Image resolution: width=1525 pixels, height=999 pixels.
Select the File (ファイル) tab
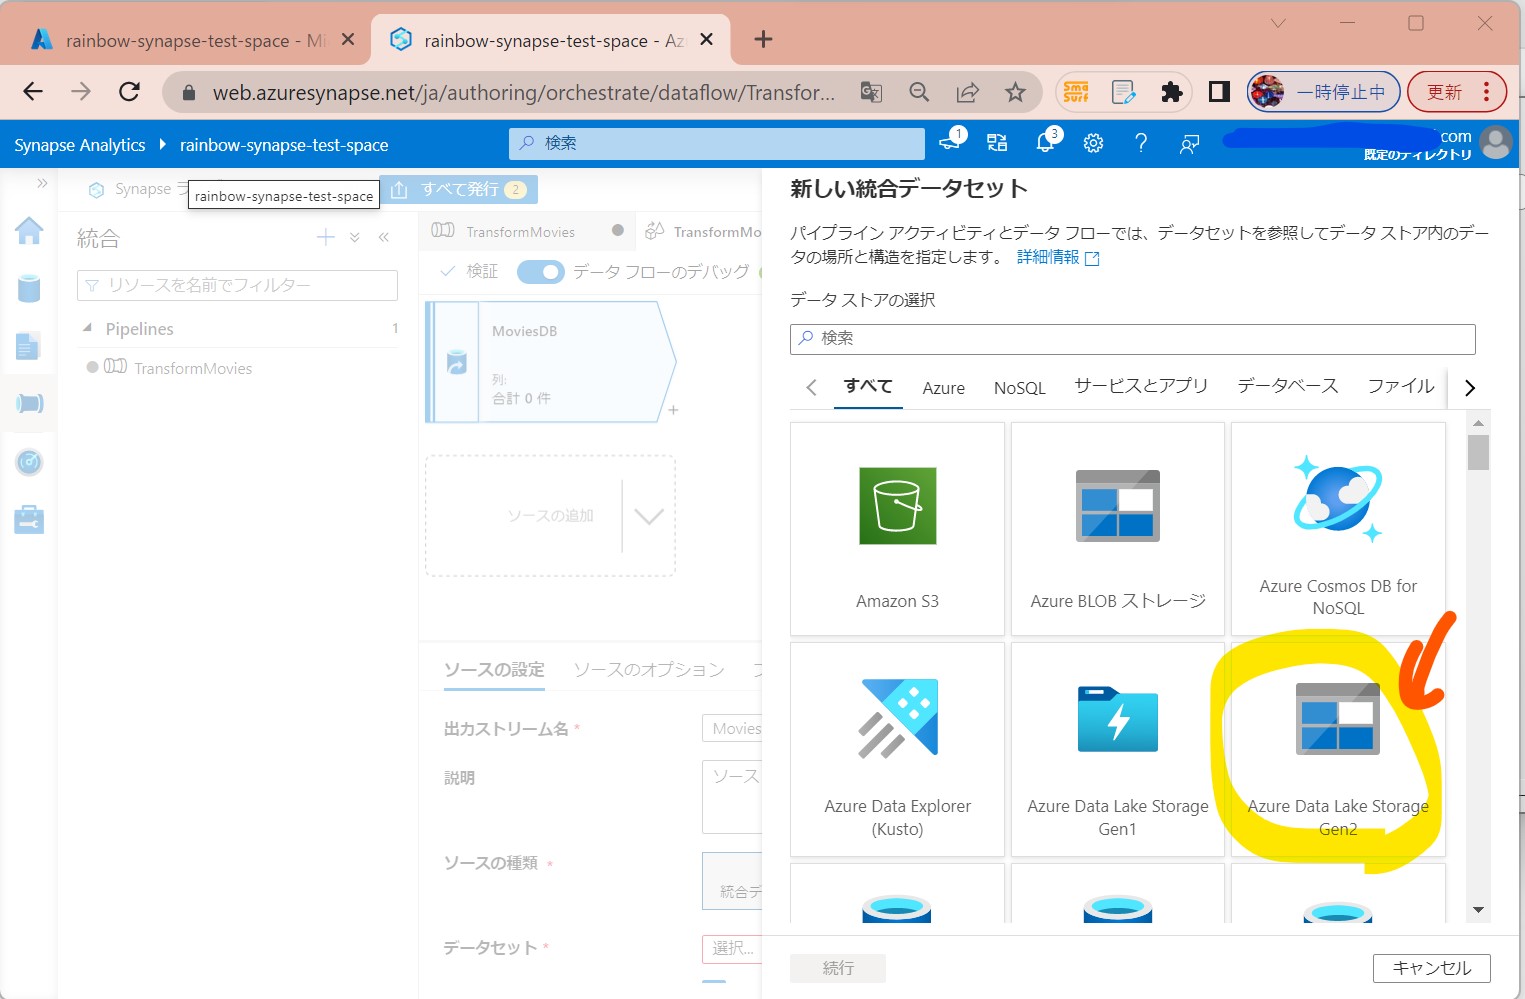(x=1401, y=386)
